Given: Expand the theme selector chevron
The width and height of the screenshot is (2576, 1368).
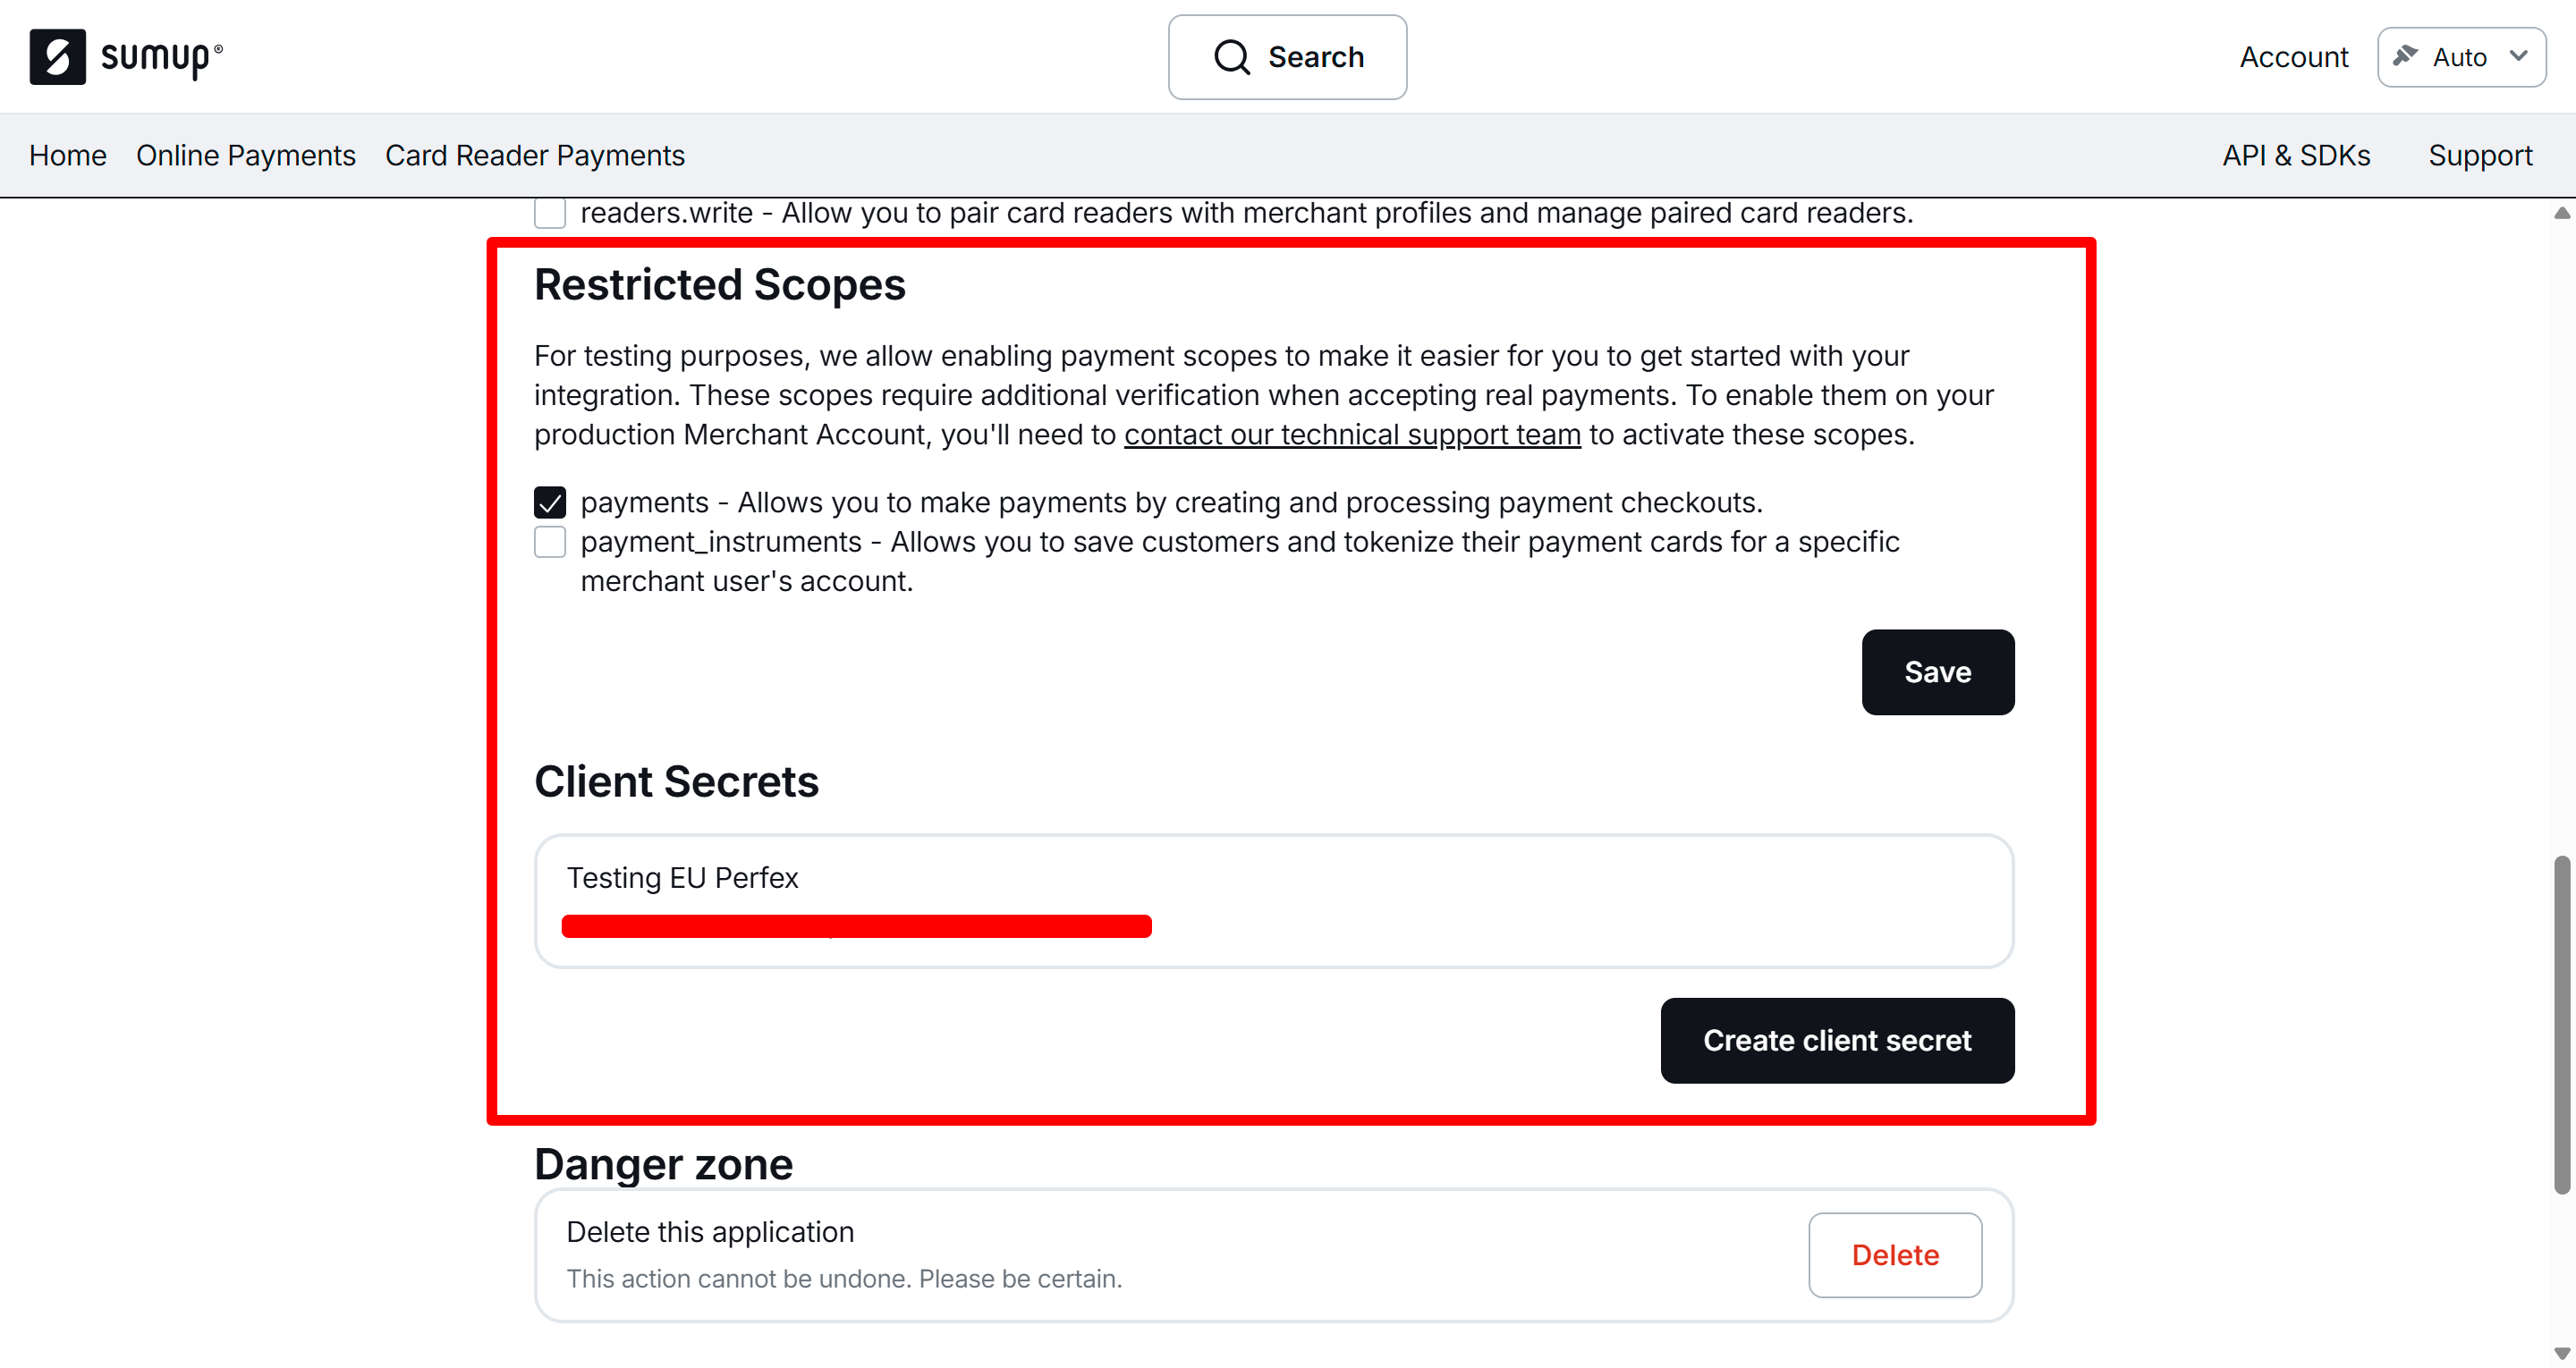Looking at the screenshot, I should [x=2519, y=56].
